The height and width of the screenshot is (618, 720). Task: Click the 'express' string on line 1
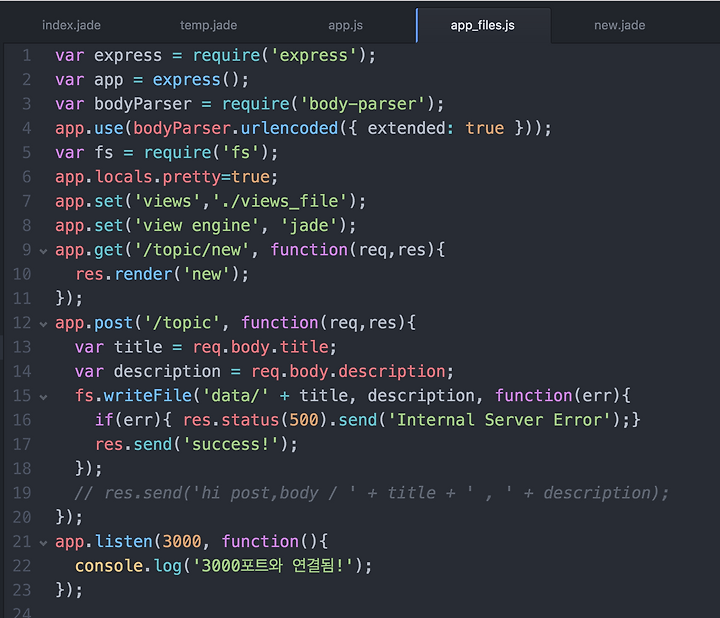coord(314,56)
